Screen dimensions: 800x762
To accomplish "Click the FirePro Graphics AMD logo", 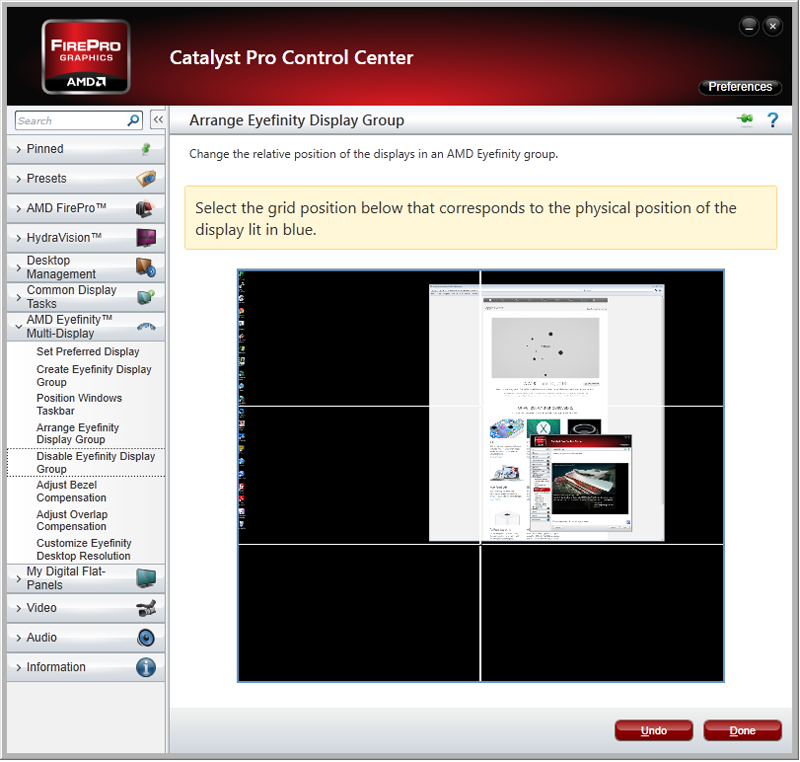I will pos(86,57).
